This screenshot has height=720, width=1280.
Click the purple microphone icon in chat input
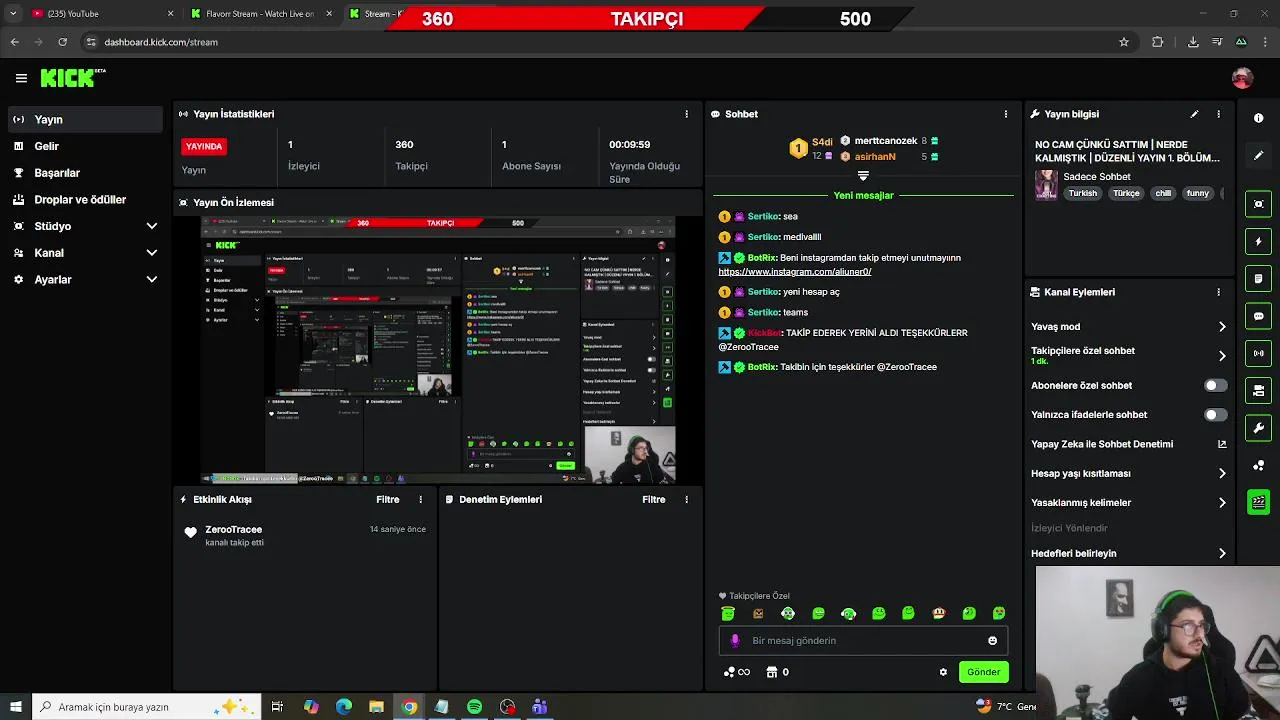[736, 641]
